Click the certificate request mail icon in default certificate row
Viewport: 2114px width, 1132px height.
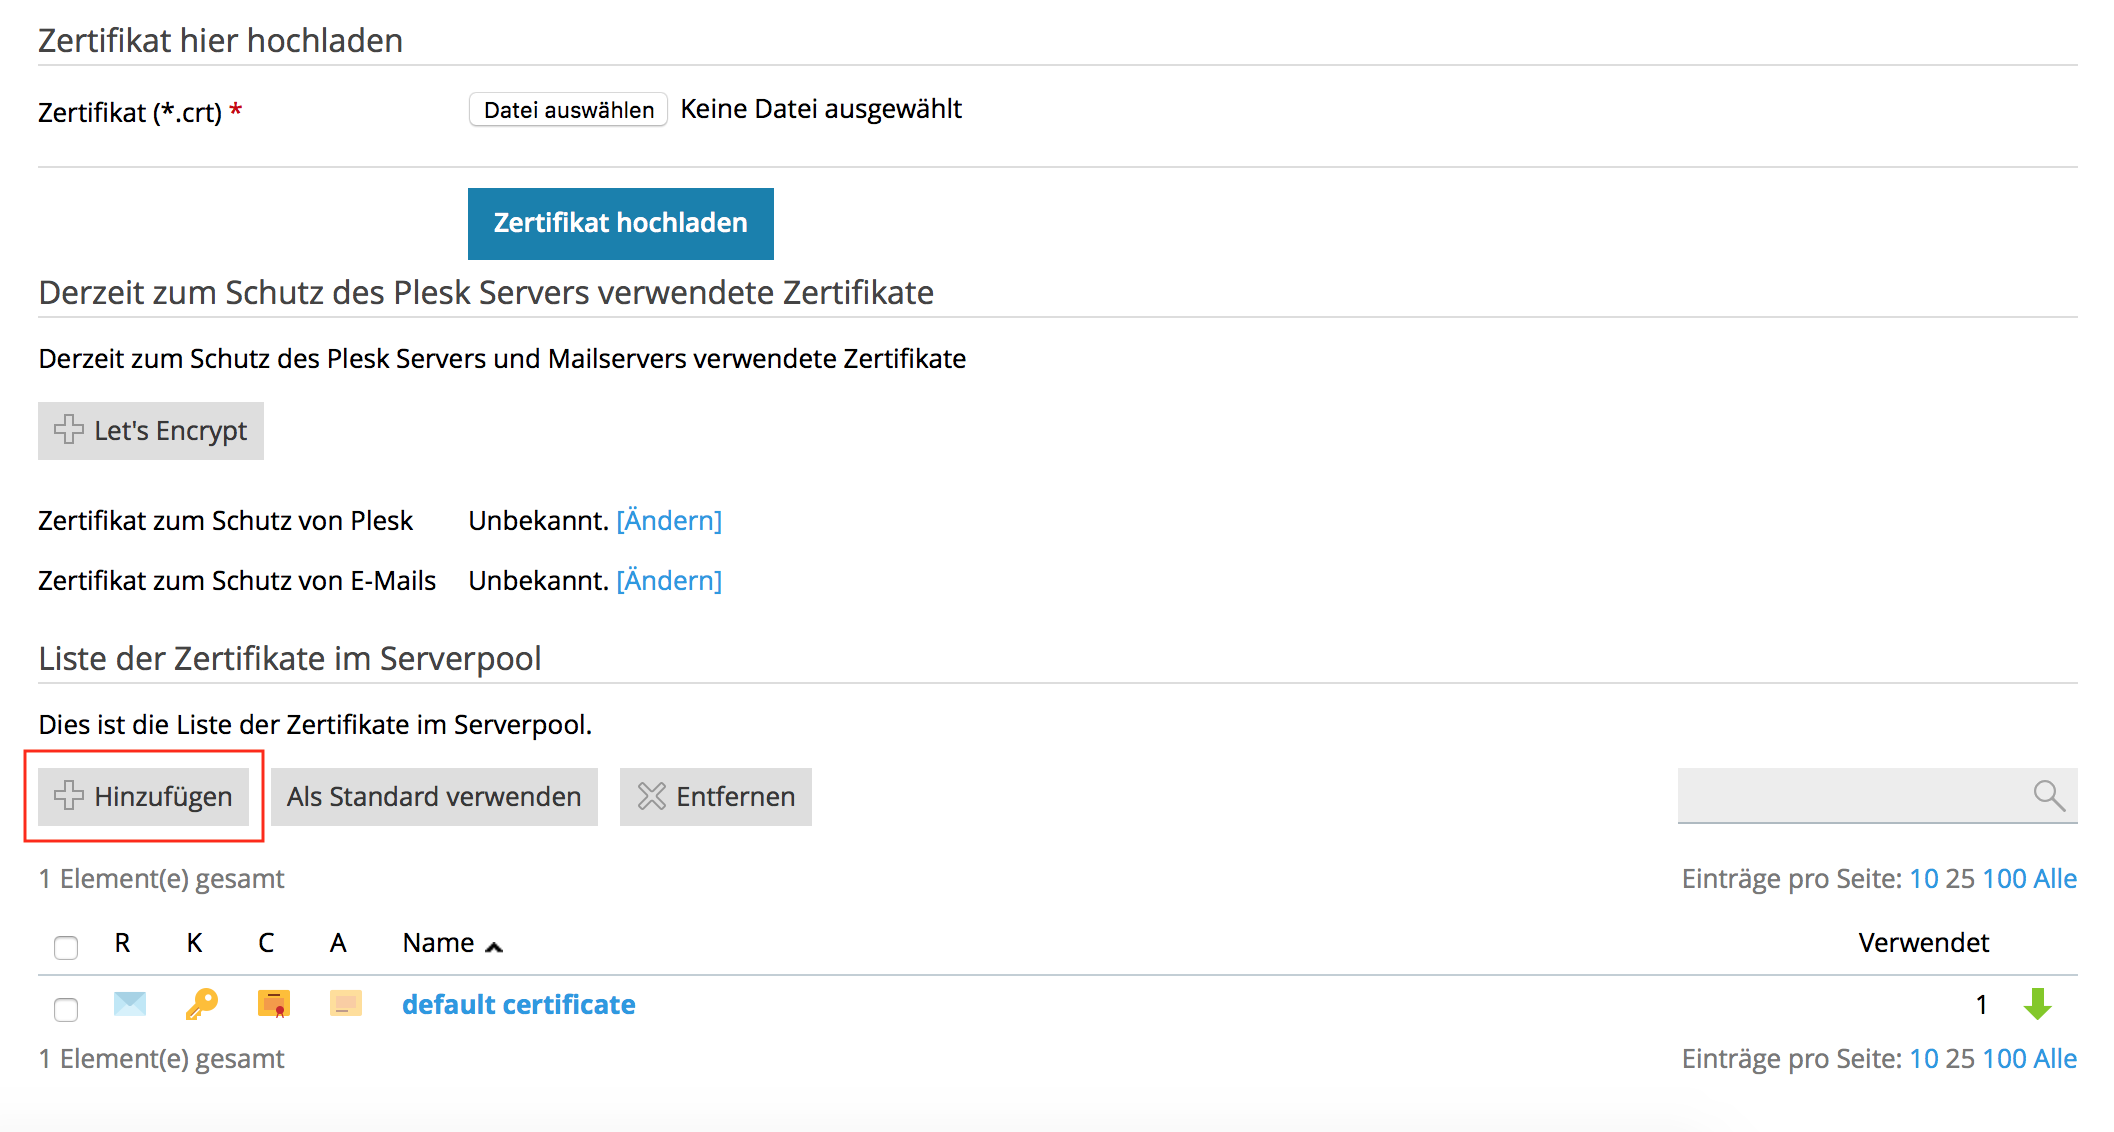click(130, 1003)
